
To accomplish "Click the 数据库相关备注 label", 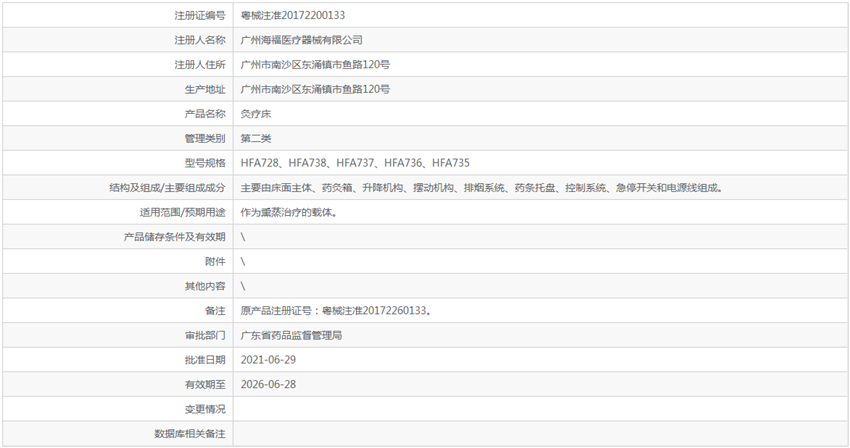I will (190, 434).
